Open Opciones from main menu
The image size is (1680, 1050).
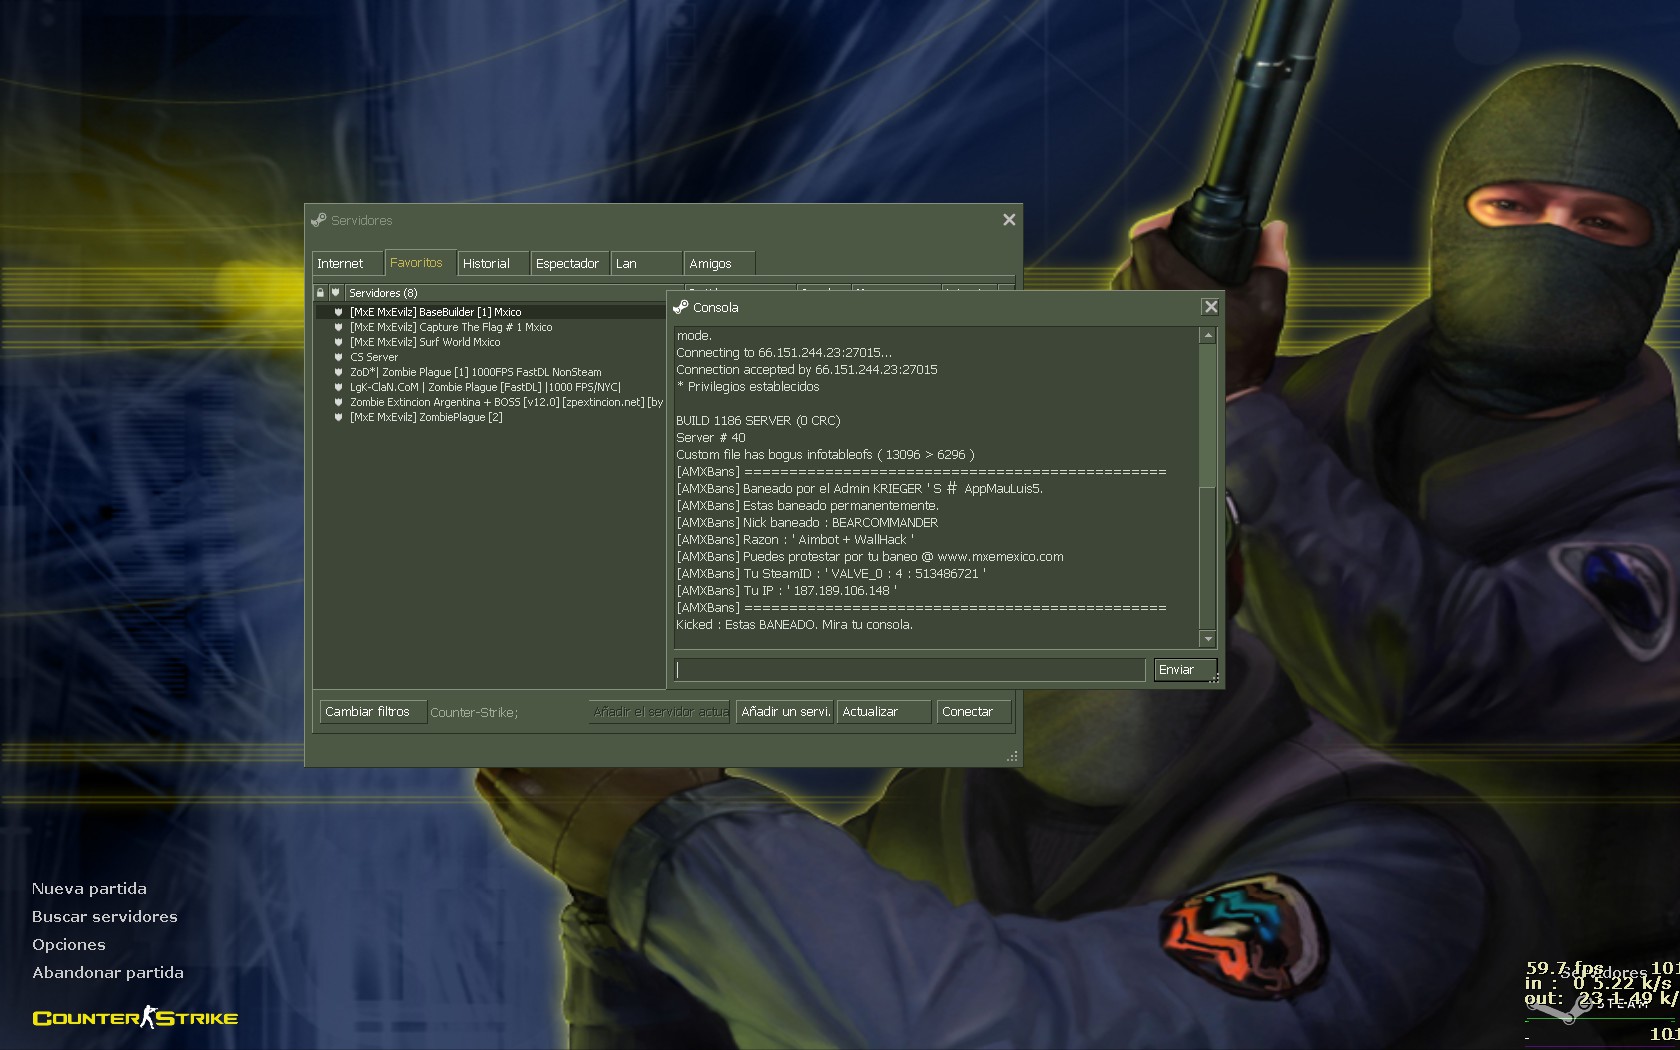[x=69, y=945]
